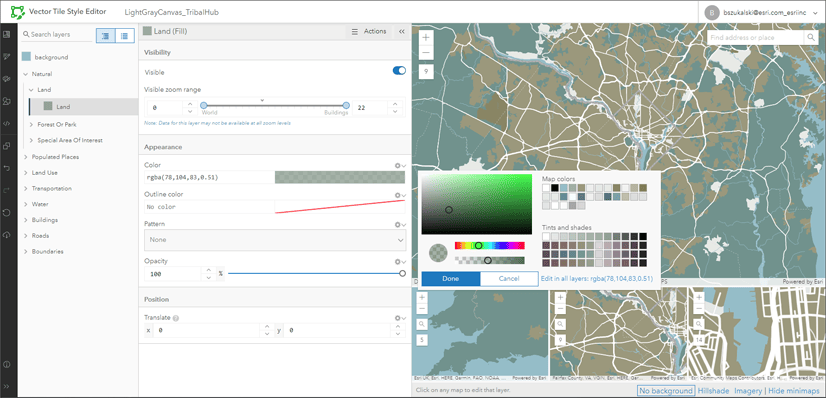Screen dimensions: 826x398
Task: Pick the black swatch in Map colors
Action: [555, 188]
